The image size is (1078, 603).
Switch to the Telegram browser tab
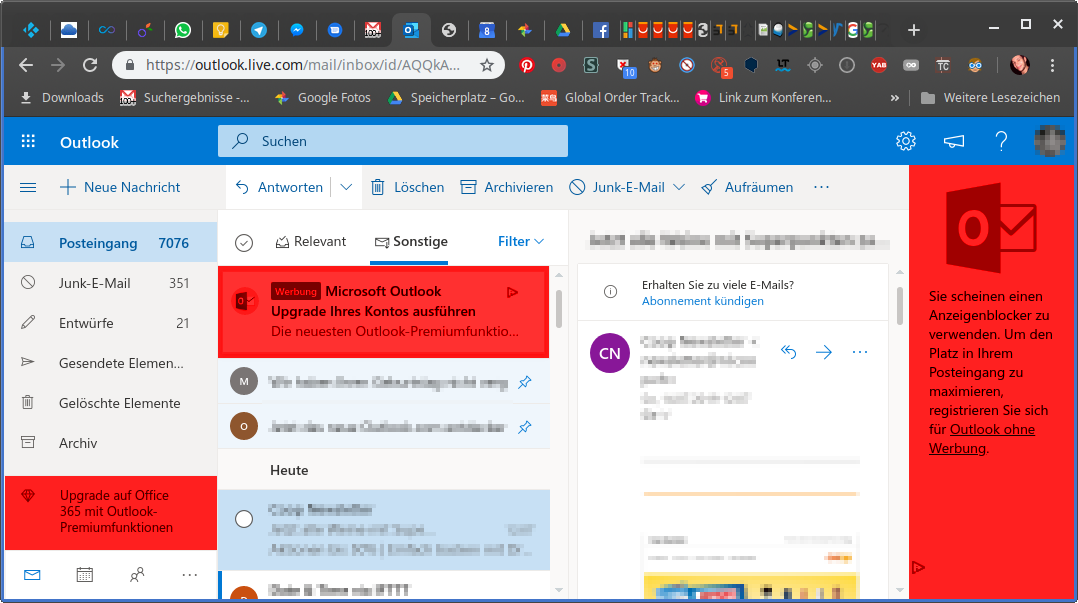point(258,30)
